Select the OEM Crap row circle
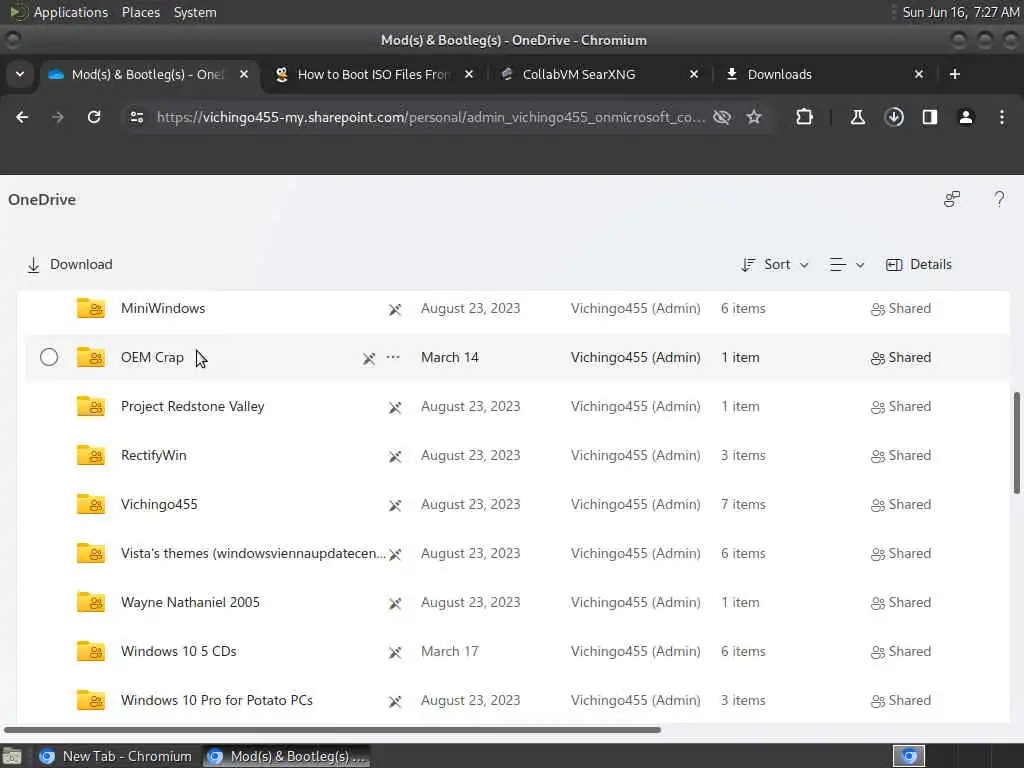Viewport: 1024px width, 768px height. coord(49,357)
